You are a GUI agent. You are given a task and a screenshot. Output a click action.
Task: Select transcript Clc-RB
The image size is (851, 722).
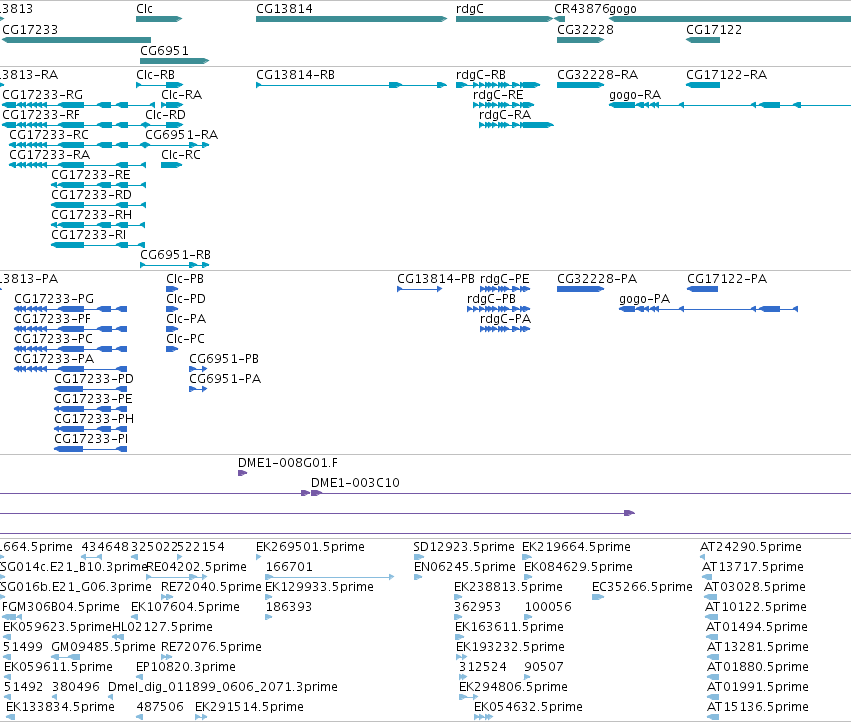[160, 85]
